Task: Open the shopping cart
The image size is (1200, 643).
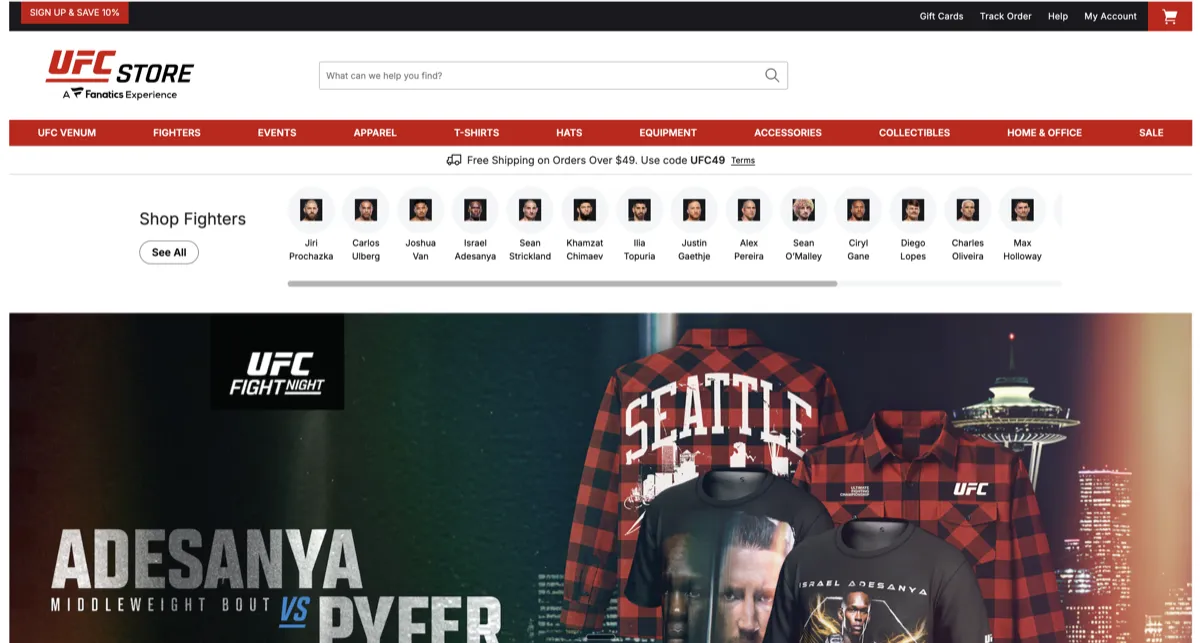Action: point(1168,16)
